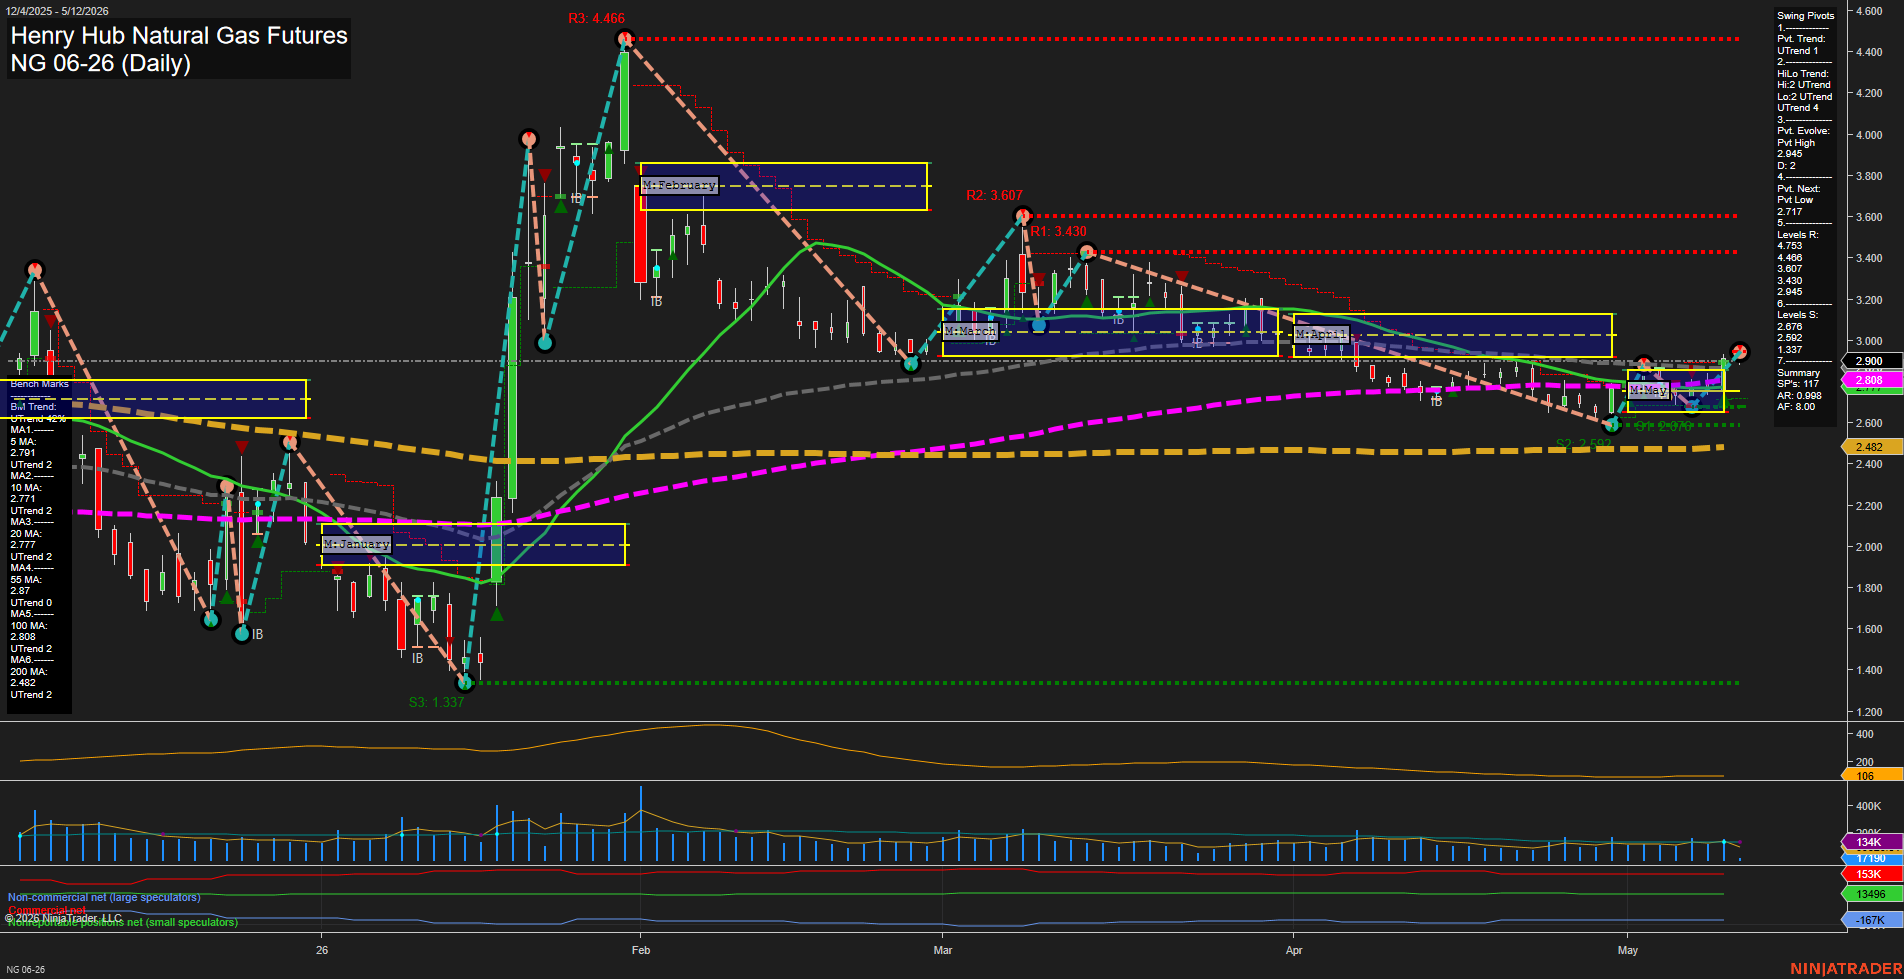Click the M:May monthly range label
Viewport: 1904px width, 979px height.
point(1648,391)
